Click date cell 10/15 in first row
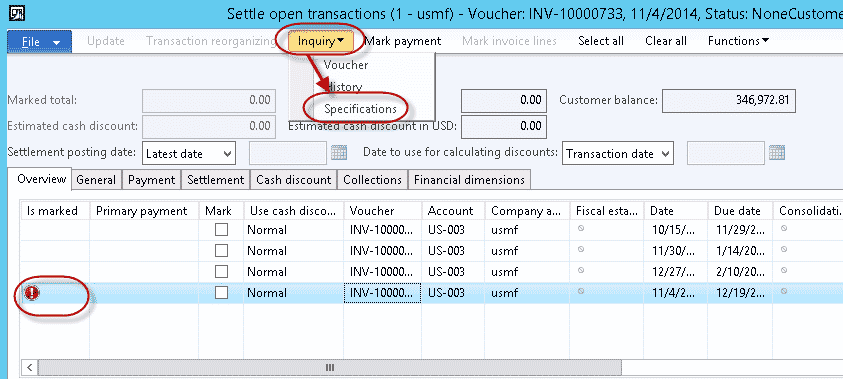 click(x=676, y=230)
